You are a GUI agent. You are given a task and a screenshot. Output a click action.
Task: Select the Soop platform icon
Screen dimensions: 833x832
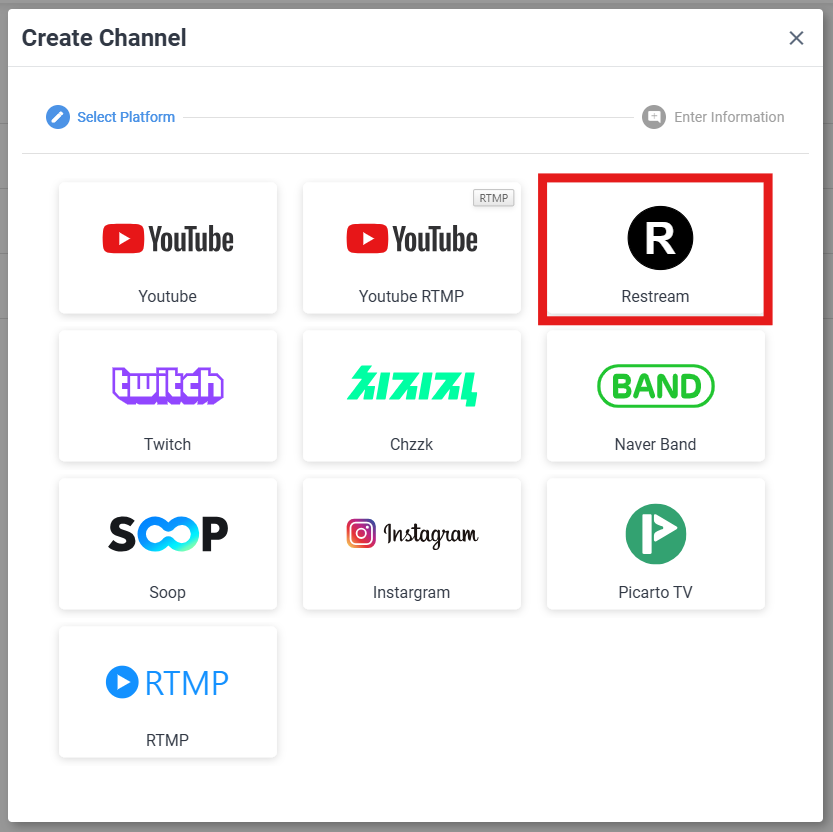[x=167, y=534]
